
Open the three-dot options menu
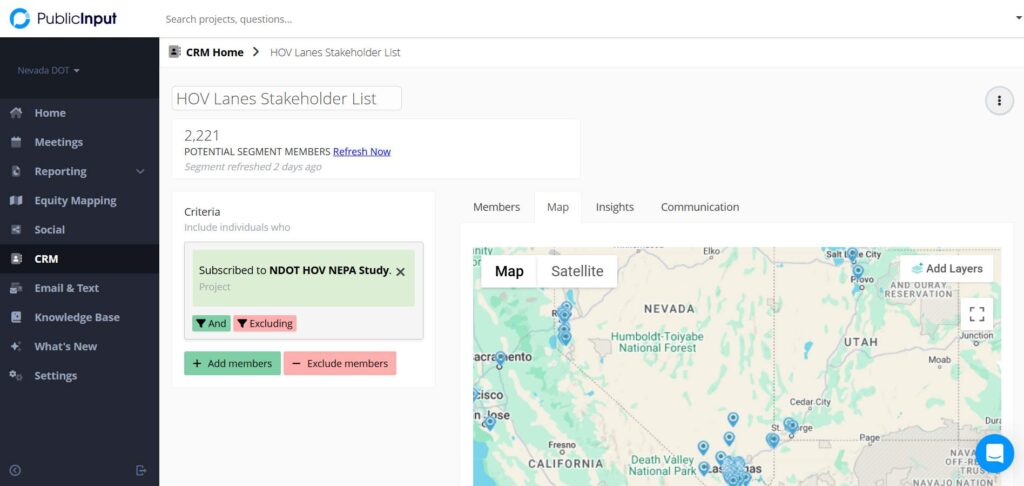(998, 101)
